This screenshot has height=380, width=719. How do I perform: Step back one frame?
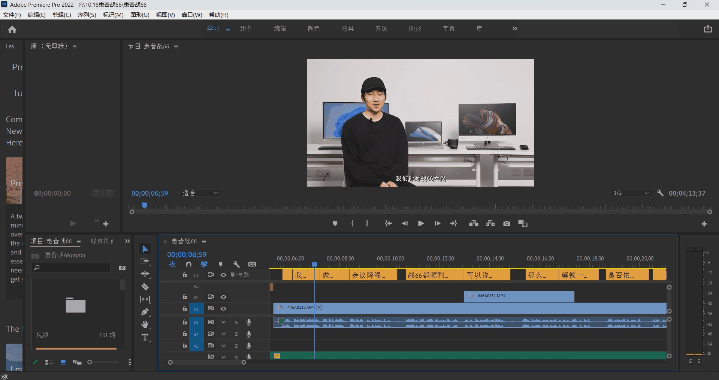[405, 223]
